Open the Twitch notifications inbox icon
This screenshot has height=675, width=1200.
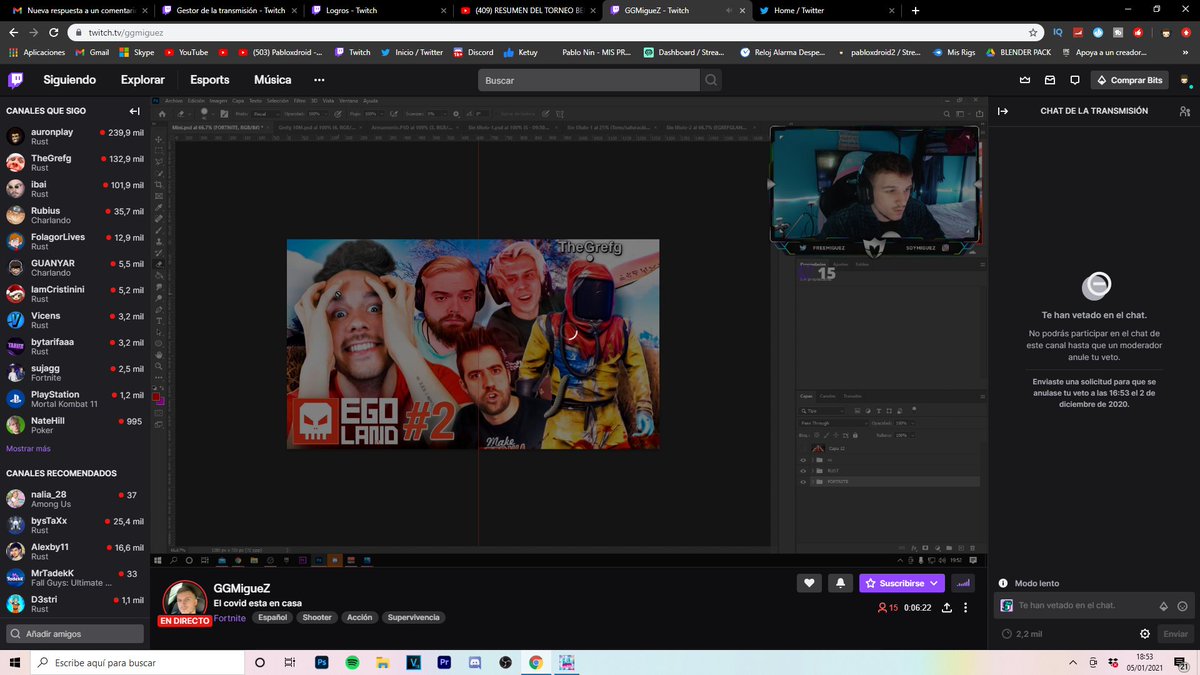[1050, 80]
